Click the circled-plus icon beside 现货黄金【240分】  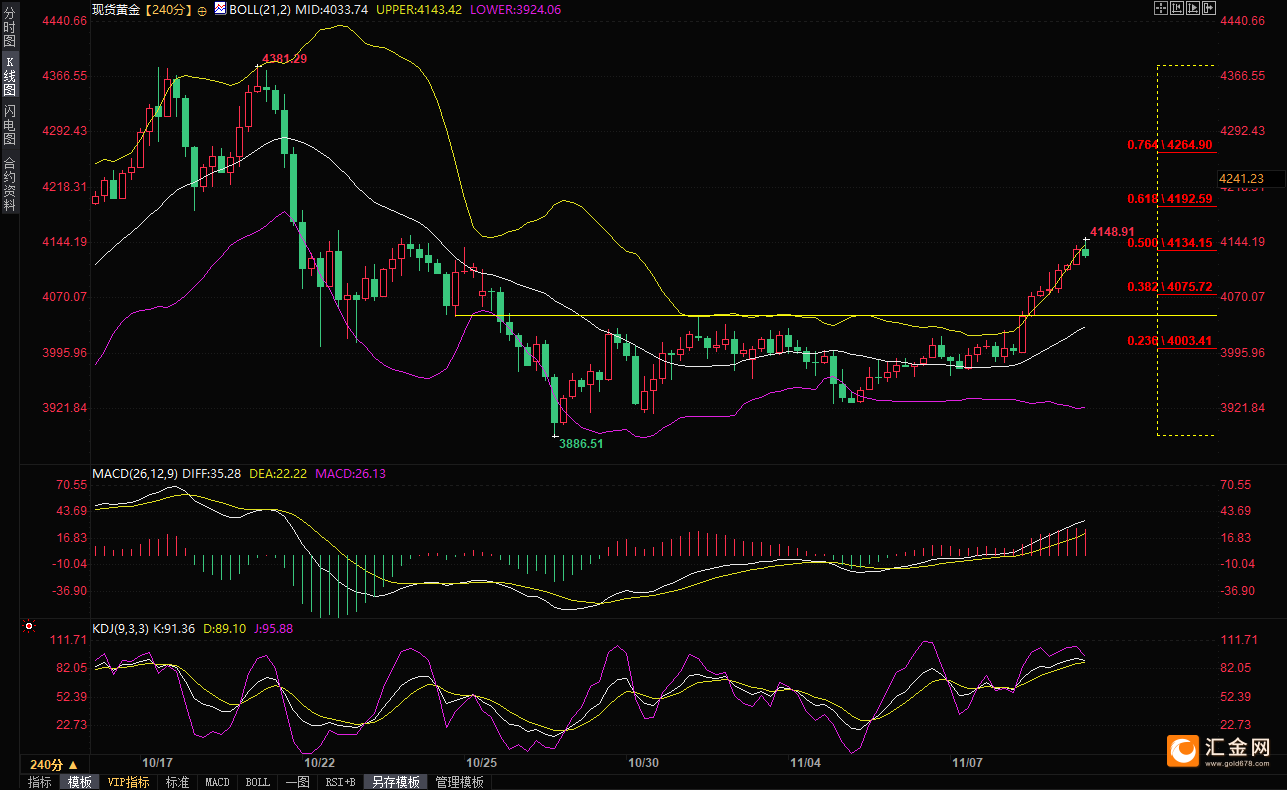tap(204, 9)
